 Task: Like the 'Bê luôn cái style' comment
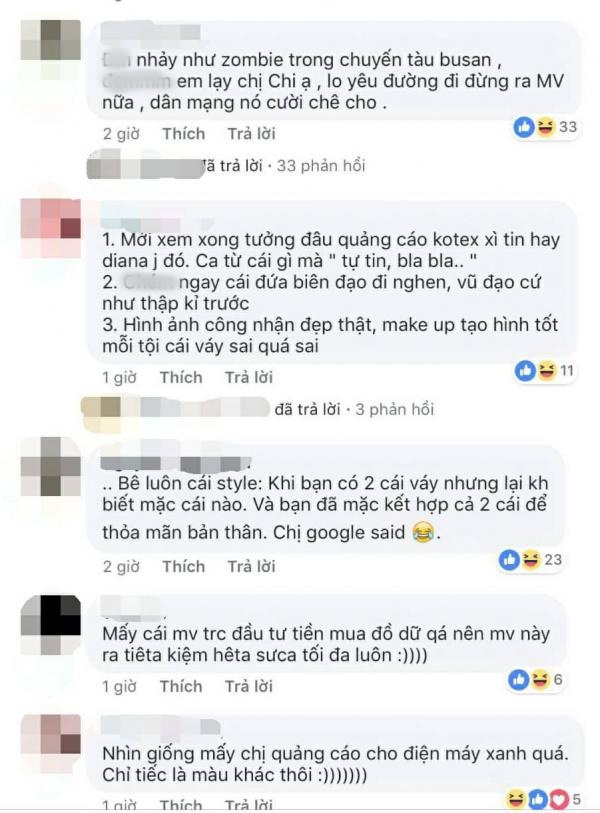184,566
